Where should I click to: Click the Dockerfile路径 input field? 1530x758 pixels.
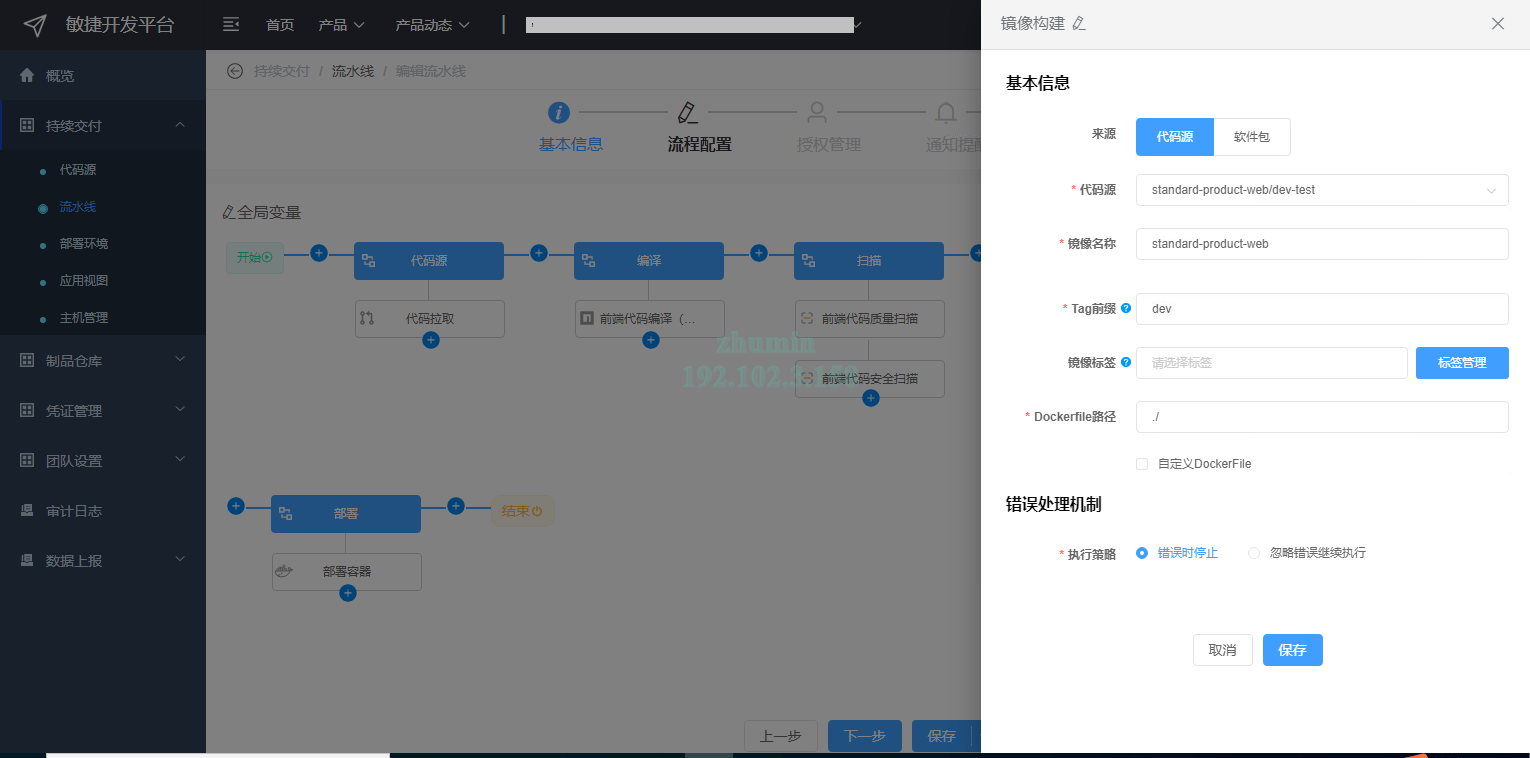point(1322,417)
